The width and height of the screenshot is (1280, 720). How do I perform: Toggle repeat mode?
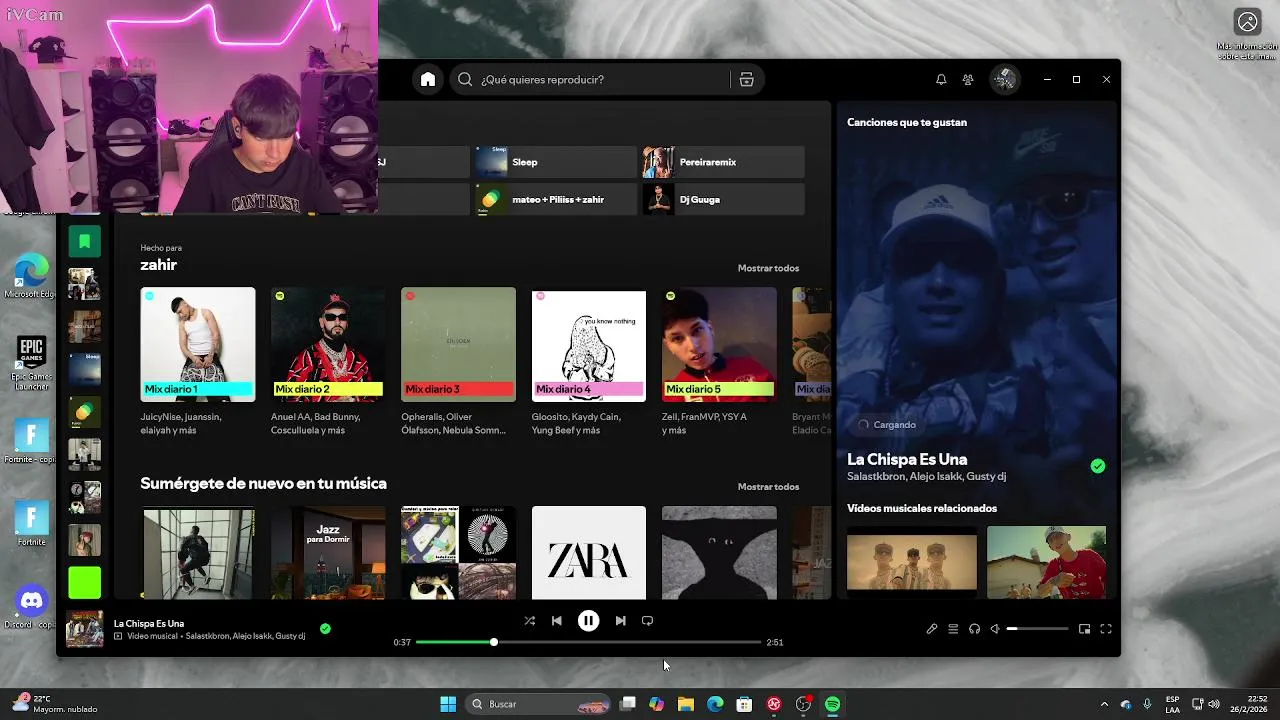647,621
